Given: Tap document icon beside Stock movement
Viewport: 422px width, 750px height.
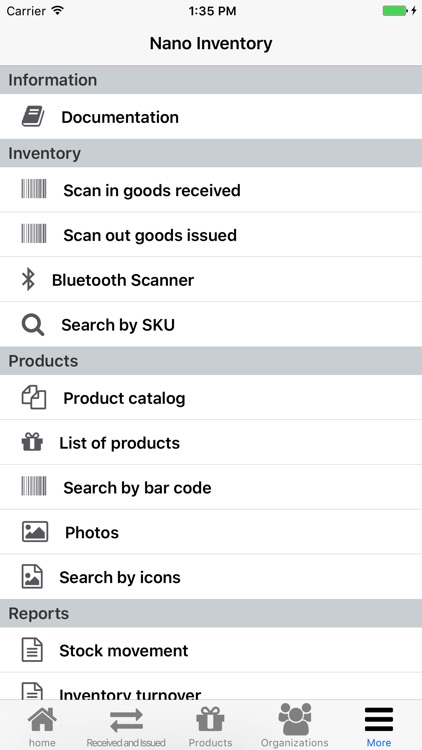Looking at the screenshot, I should click(x=32, y=650).
